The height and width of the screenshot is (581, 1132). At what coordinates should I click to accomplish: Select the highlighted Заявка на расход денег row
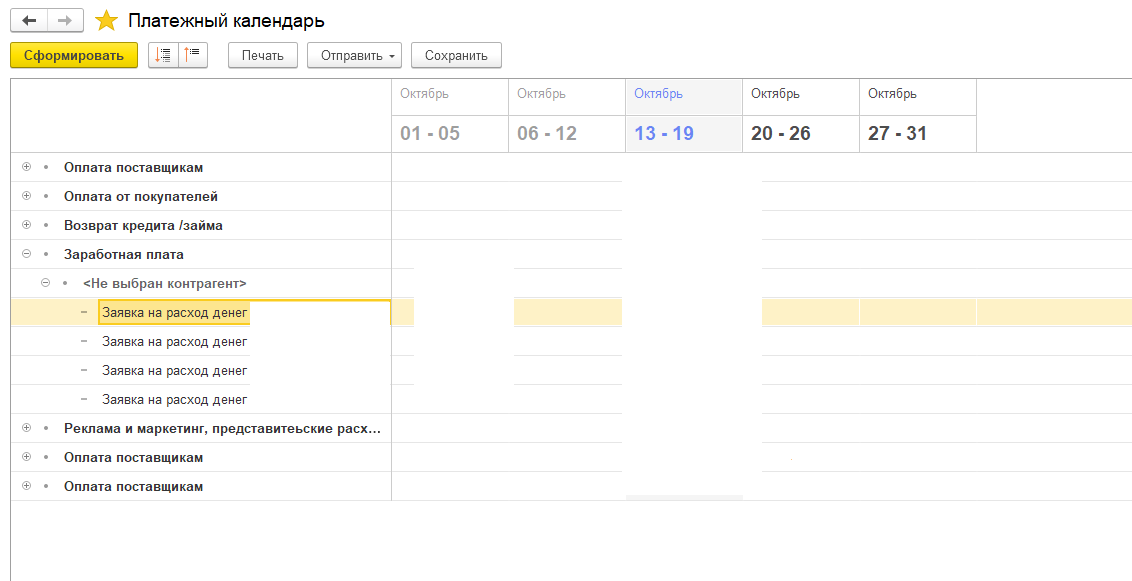[x=174, y=313]
